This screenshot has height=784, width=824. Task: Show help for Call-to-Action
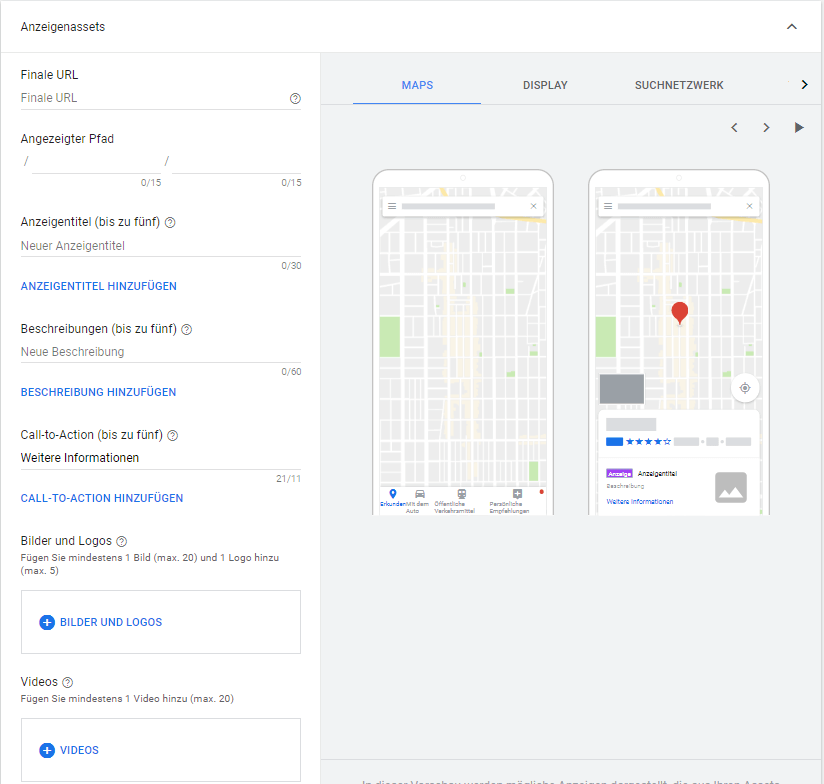pyautogui.click(x=173, y=436)
